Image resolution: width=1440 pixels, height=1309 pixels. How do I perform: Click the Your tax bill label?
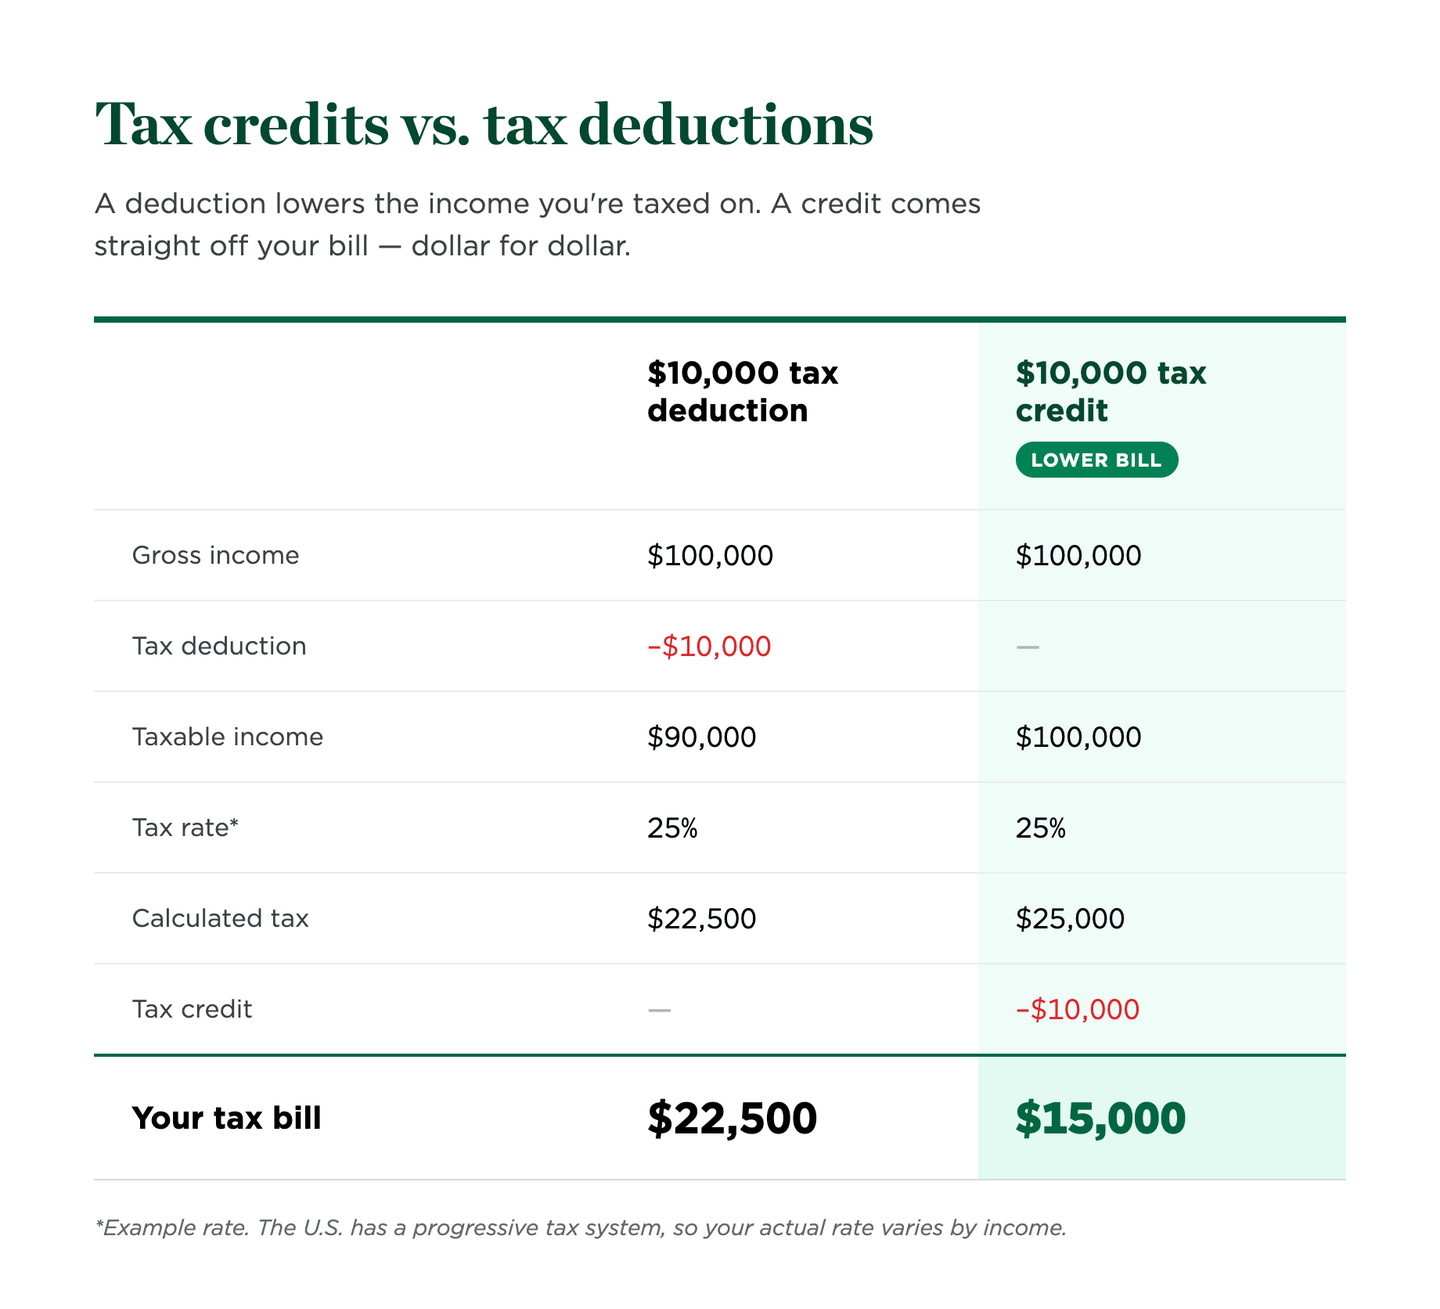click(227, 1118)
